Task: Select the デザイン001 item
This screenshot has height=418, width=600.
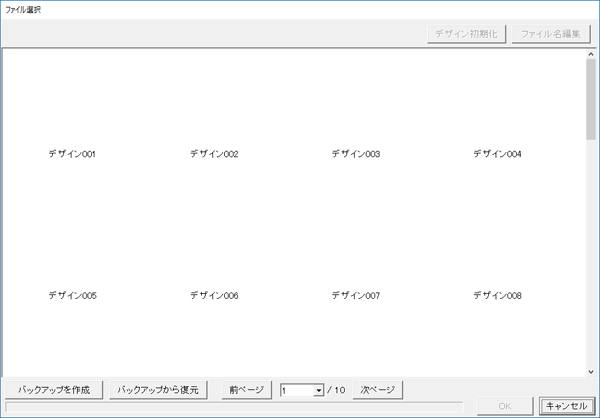Action: tap(72, 154)
